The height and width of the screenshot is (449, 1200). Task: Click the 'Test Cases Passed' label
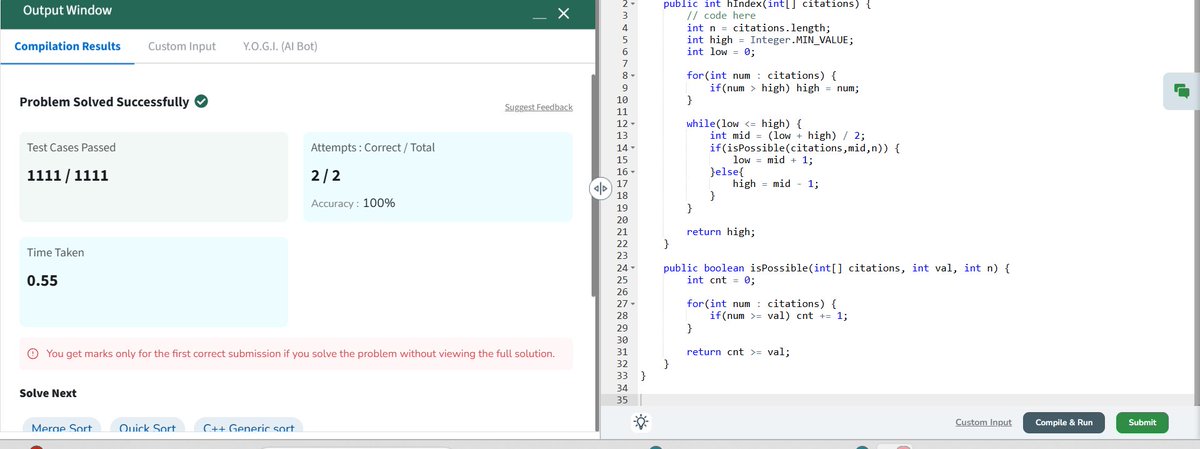[x=71, y=147]
